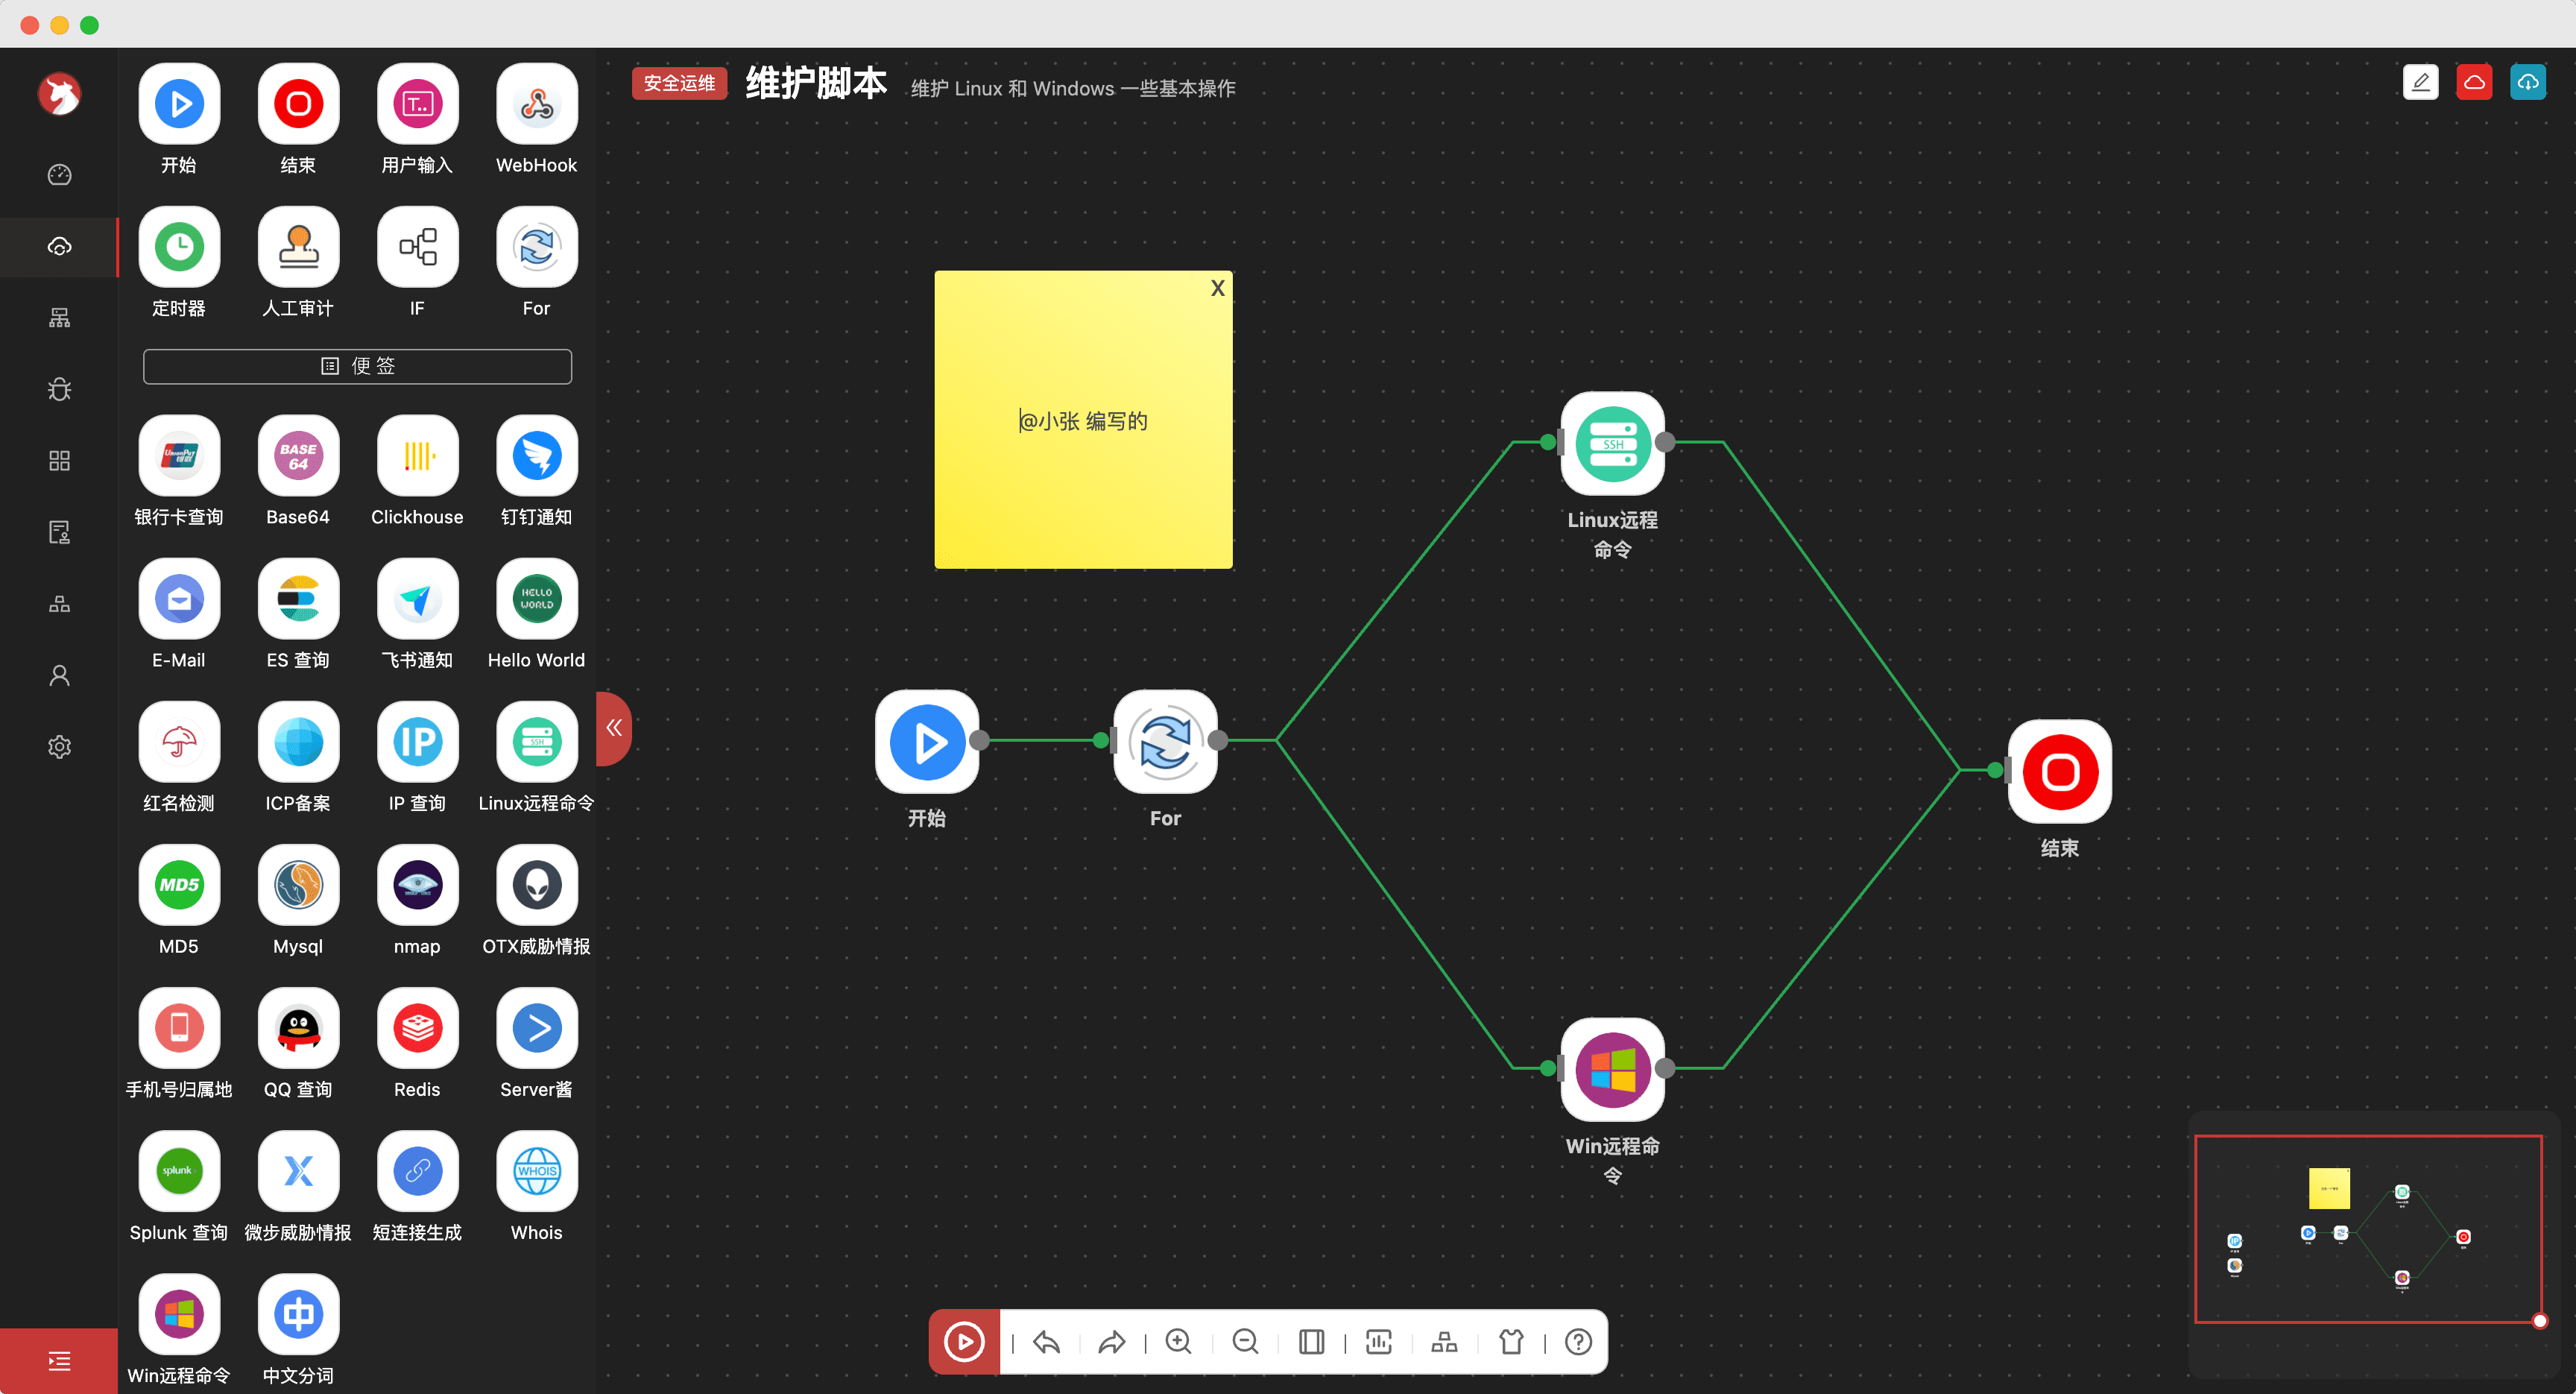
Task: Expand the sidebar menu at bottom left
Action: pos(59,1360)
